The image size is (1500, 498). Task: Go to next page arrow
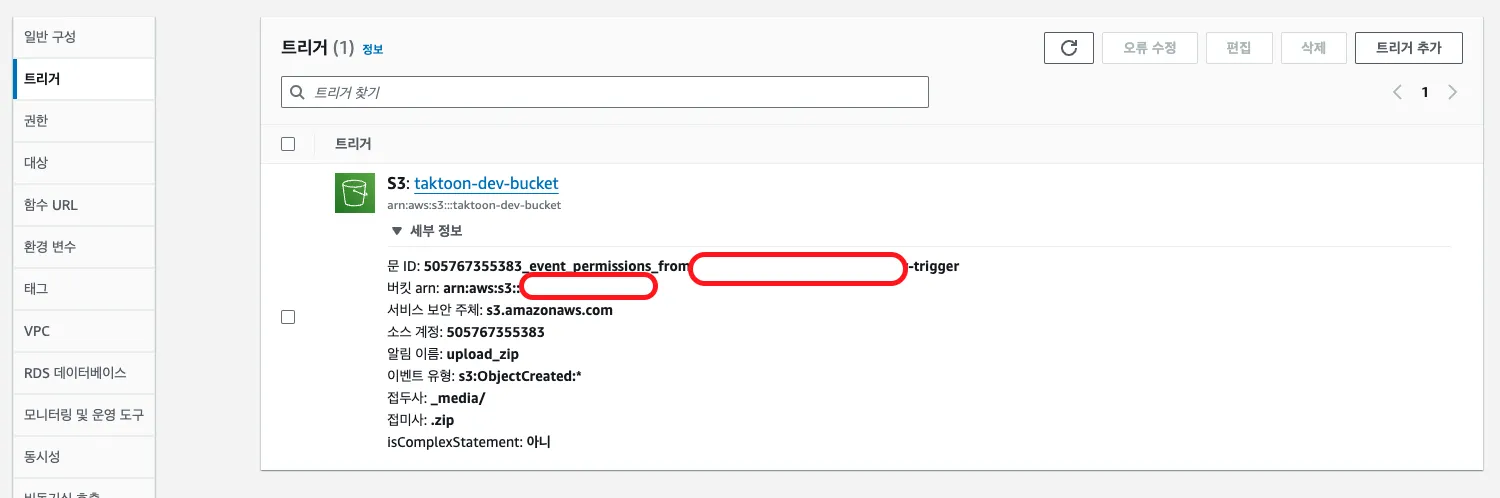pyautogui.click(x=1452, y=92)
